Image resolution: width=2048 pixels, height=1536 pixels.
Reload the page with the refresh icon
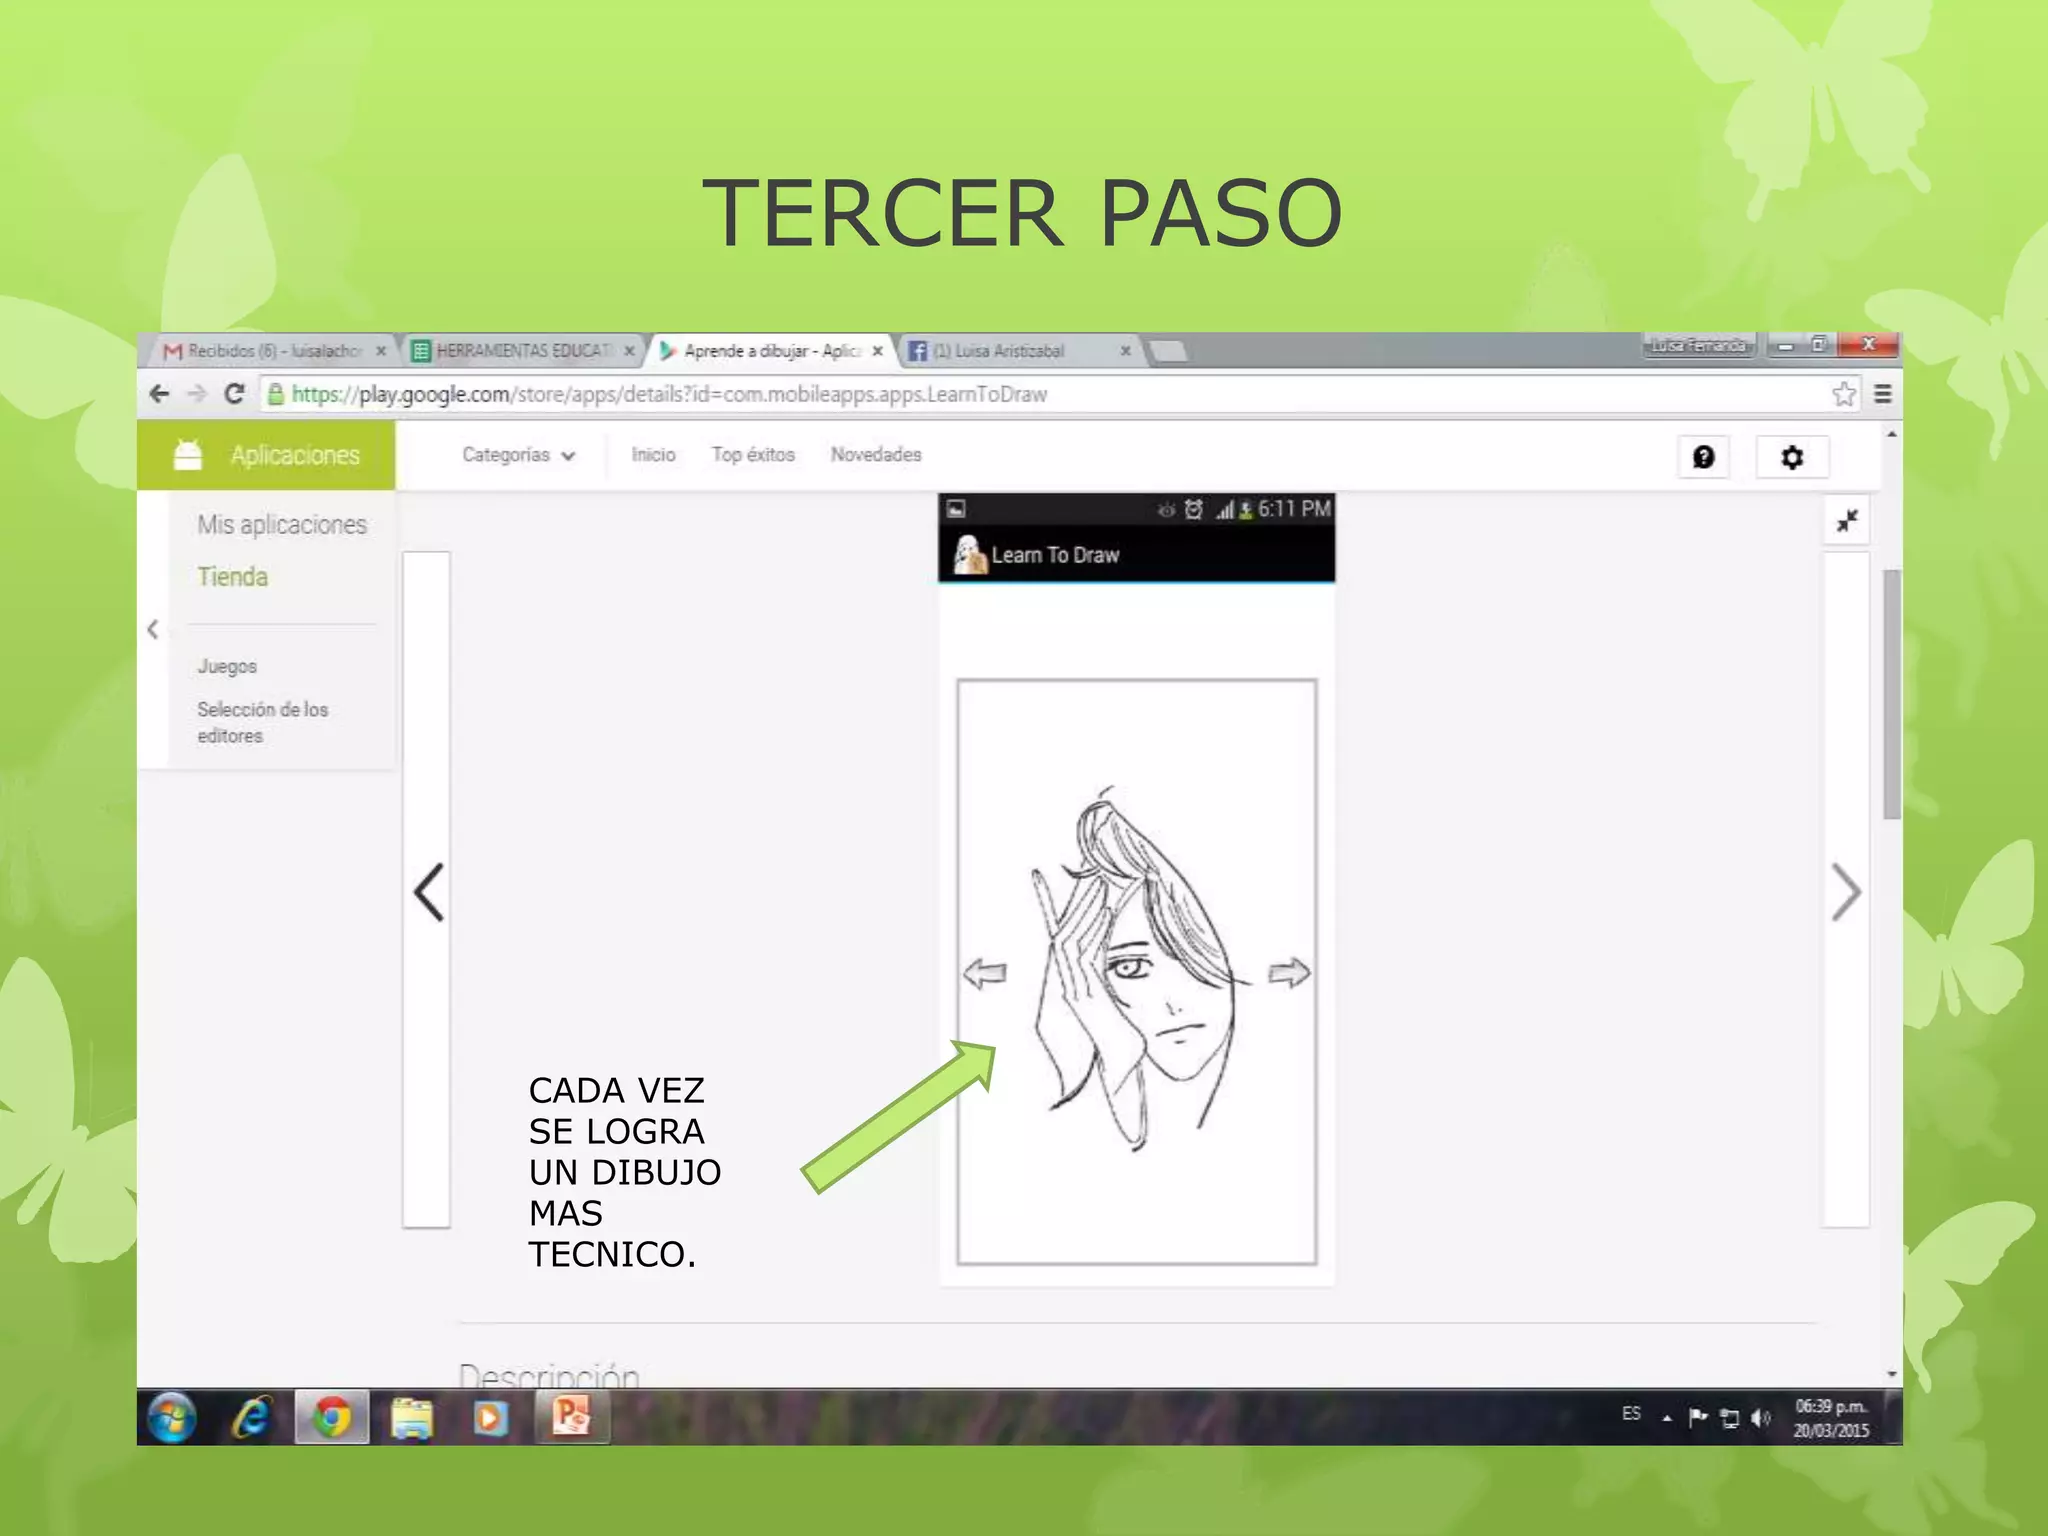234,394
